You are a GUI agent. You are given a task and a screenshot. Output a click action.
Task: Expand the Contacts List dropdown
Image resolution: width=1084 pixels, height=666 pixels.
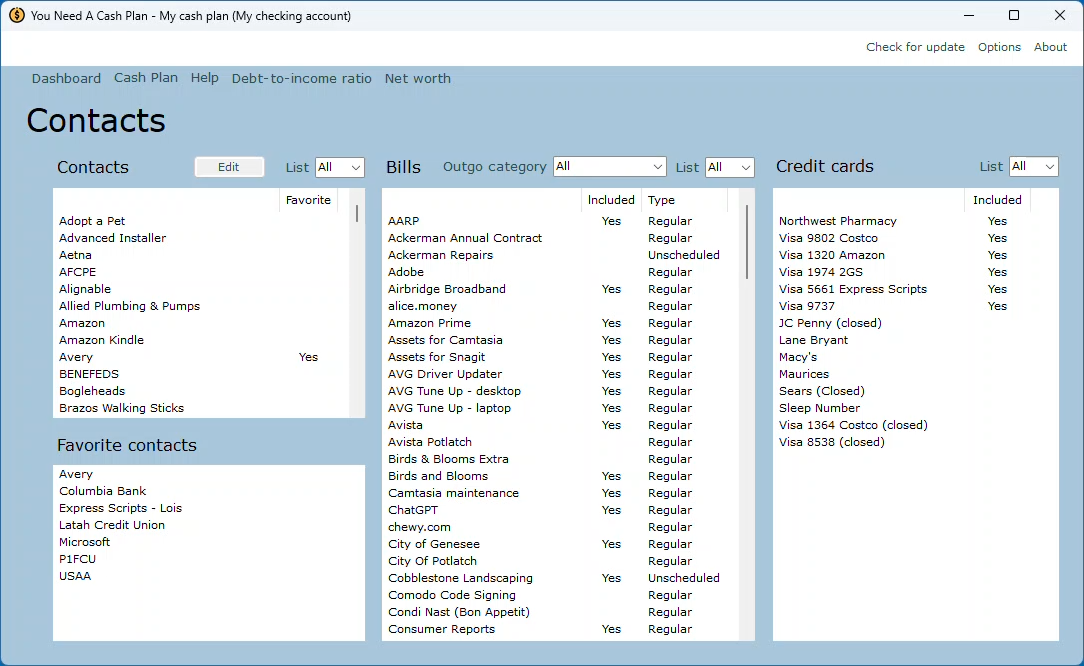[x=340, y=167]
